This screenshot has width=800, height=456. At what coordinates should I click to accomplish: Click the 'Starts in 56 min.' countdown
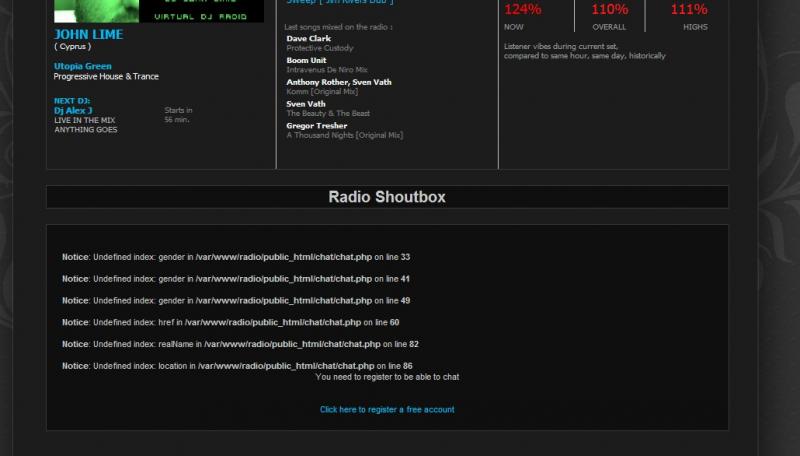pyautogui.click(x=178, y=115)
